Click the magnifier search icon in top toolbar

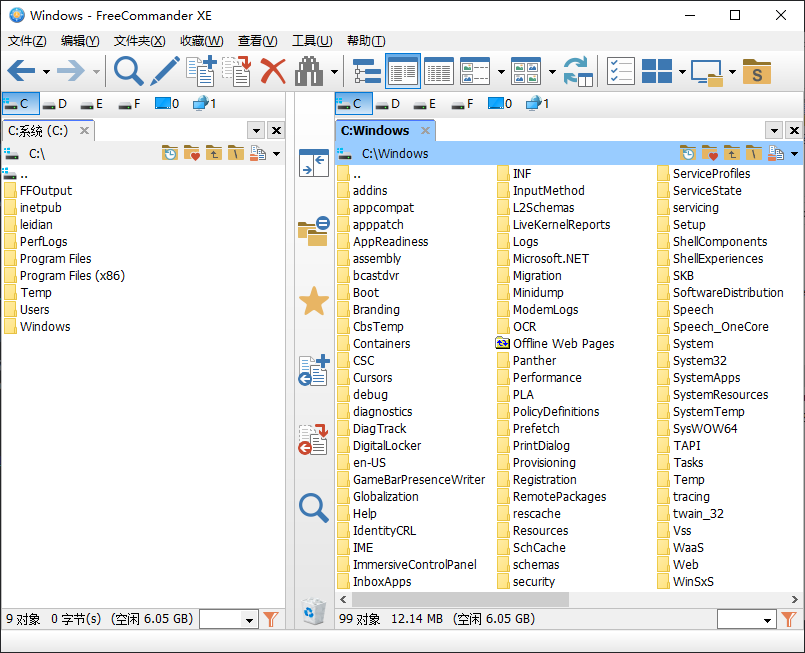pos(128,71)
